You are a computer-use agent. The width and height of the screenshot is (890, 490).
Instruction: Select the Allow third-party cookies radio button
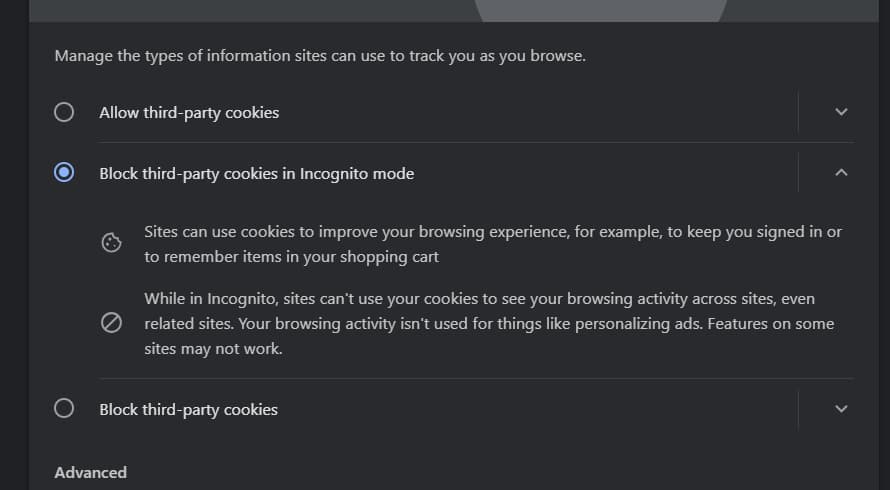(x=64, y=112)
